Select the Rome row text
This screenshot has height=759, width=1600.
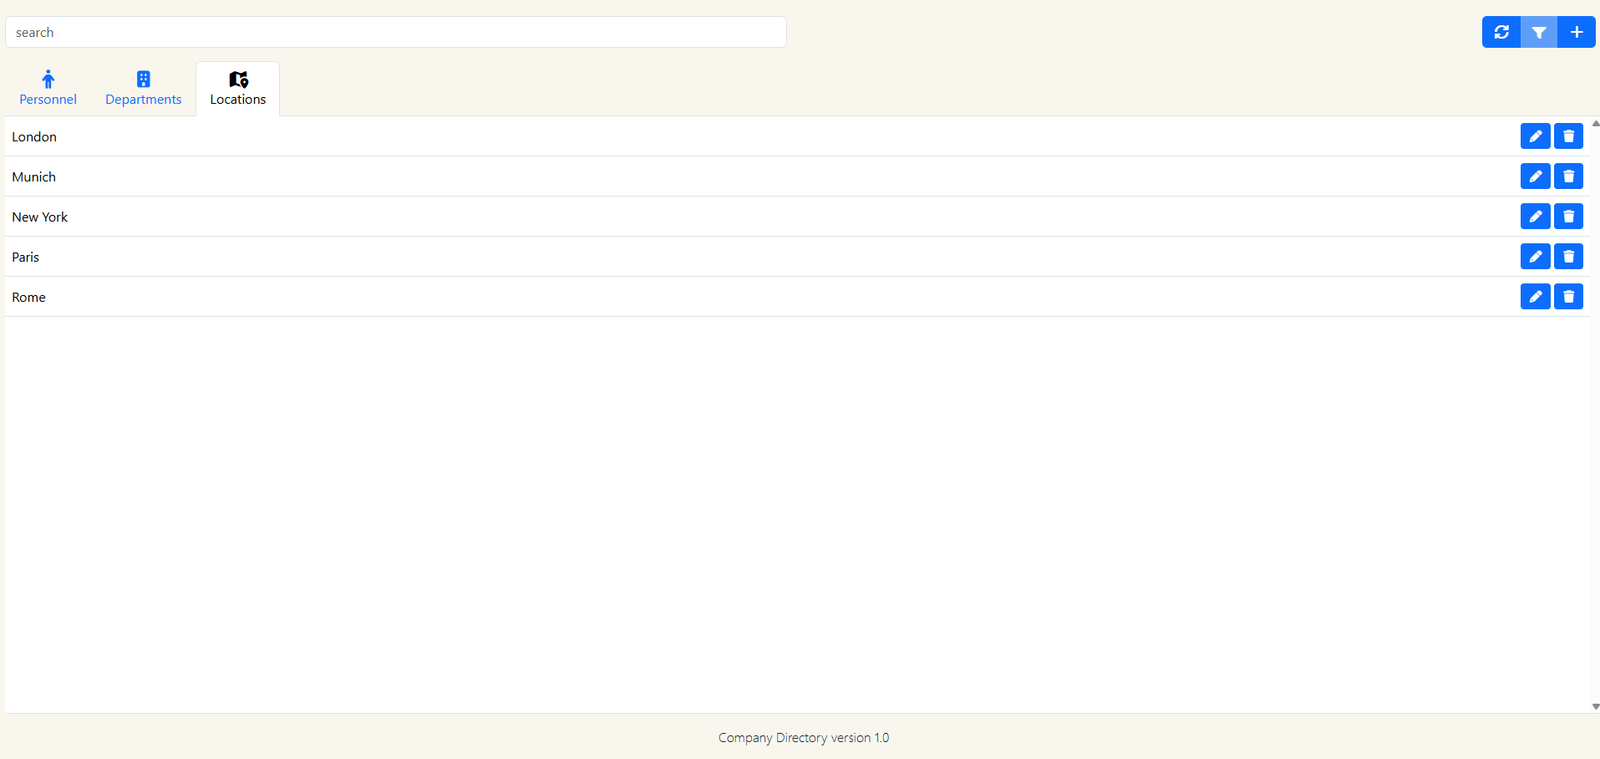pos(29,297)
